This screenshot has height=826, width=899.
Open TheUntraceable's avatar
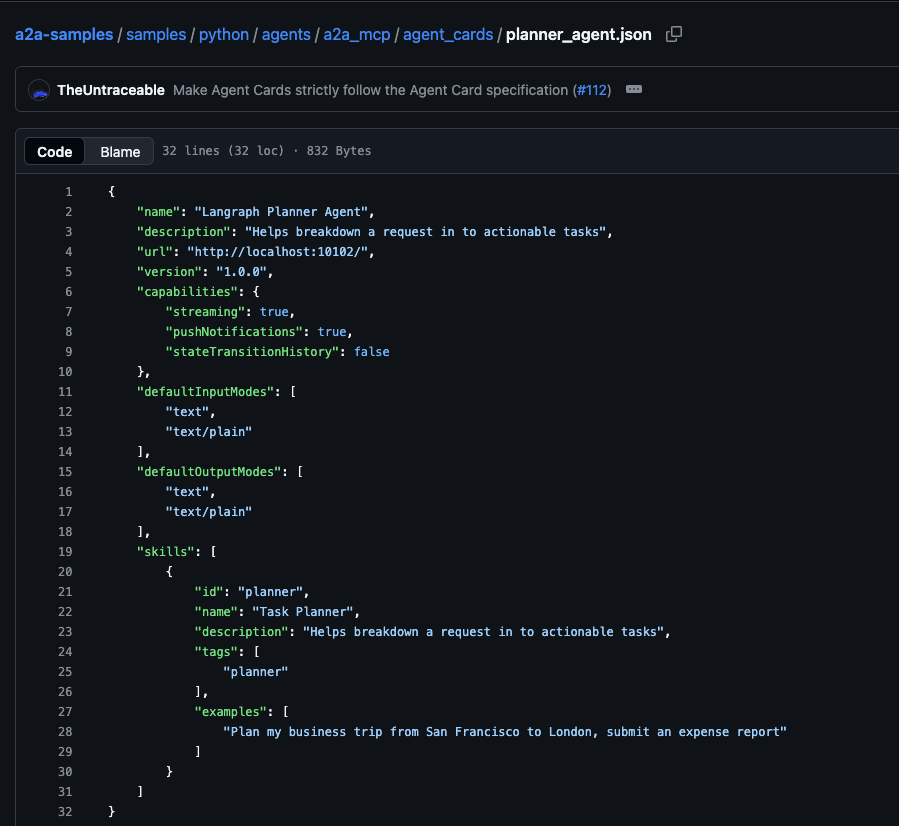[x=39, y=91]
